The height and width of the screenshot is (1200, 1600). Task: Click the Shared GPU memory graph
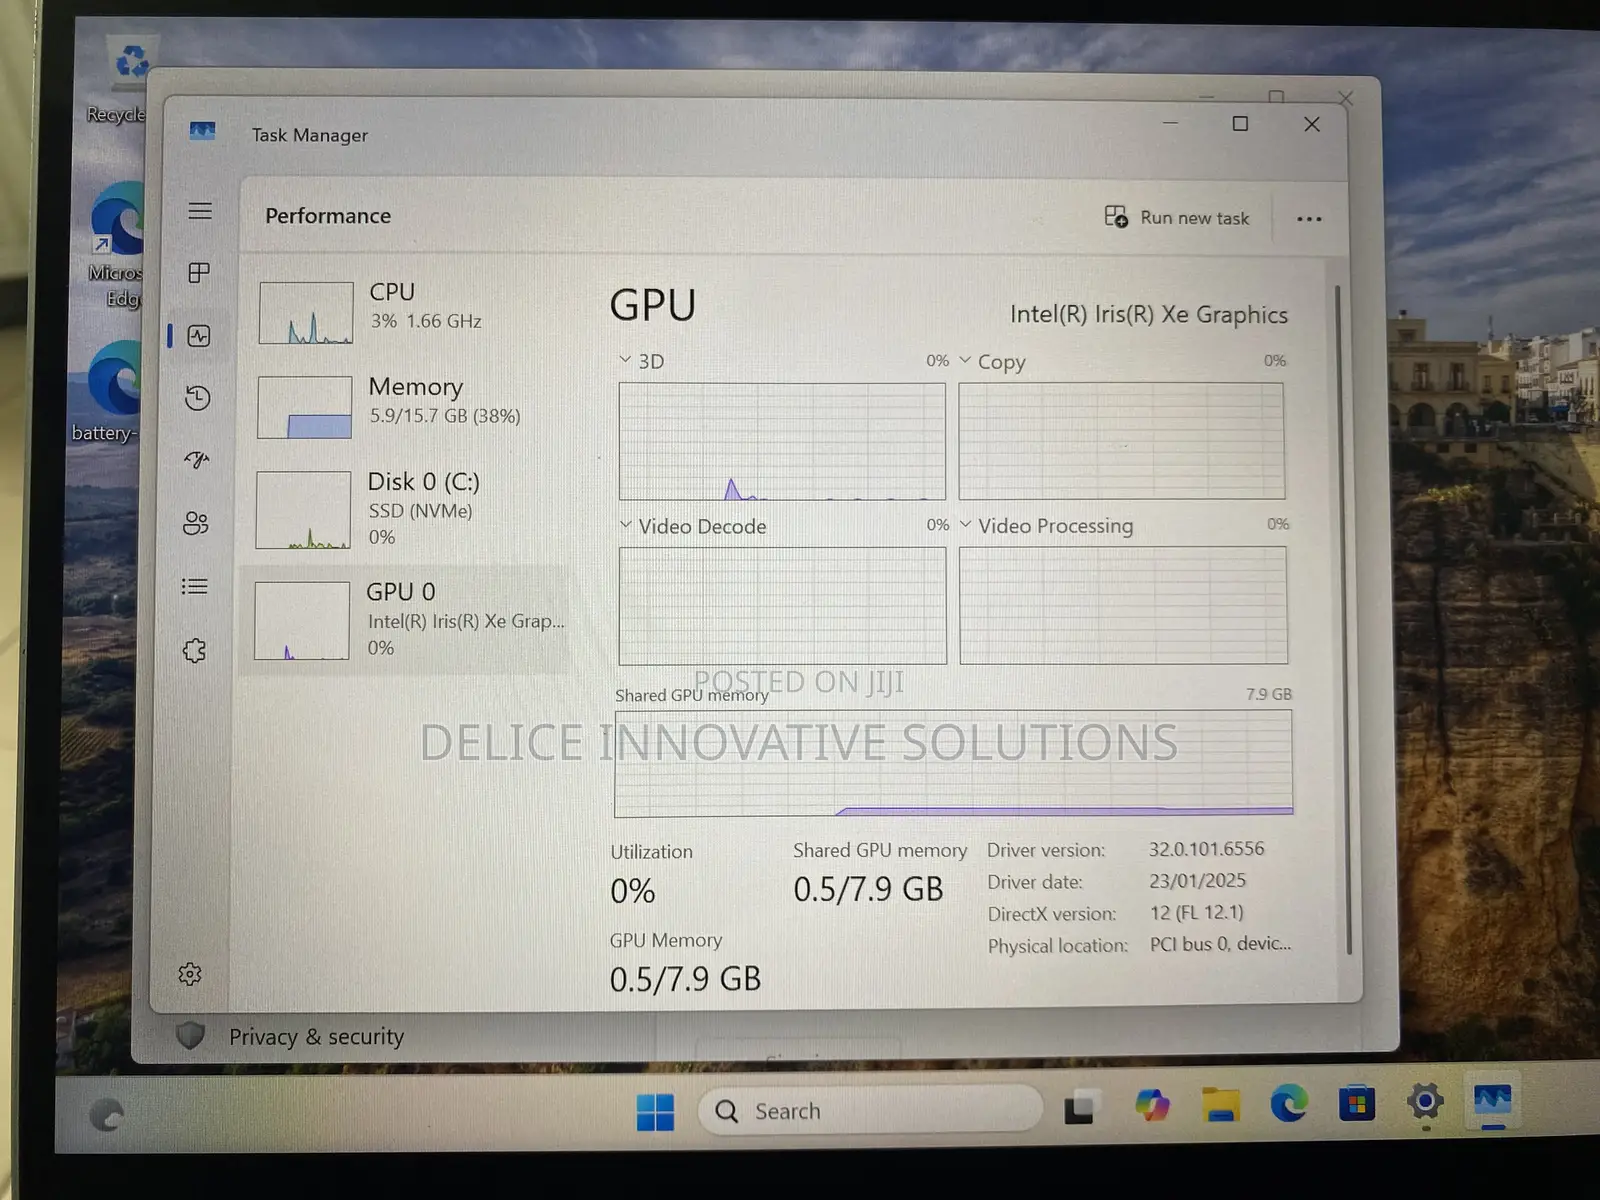pos(954,763)
